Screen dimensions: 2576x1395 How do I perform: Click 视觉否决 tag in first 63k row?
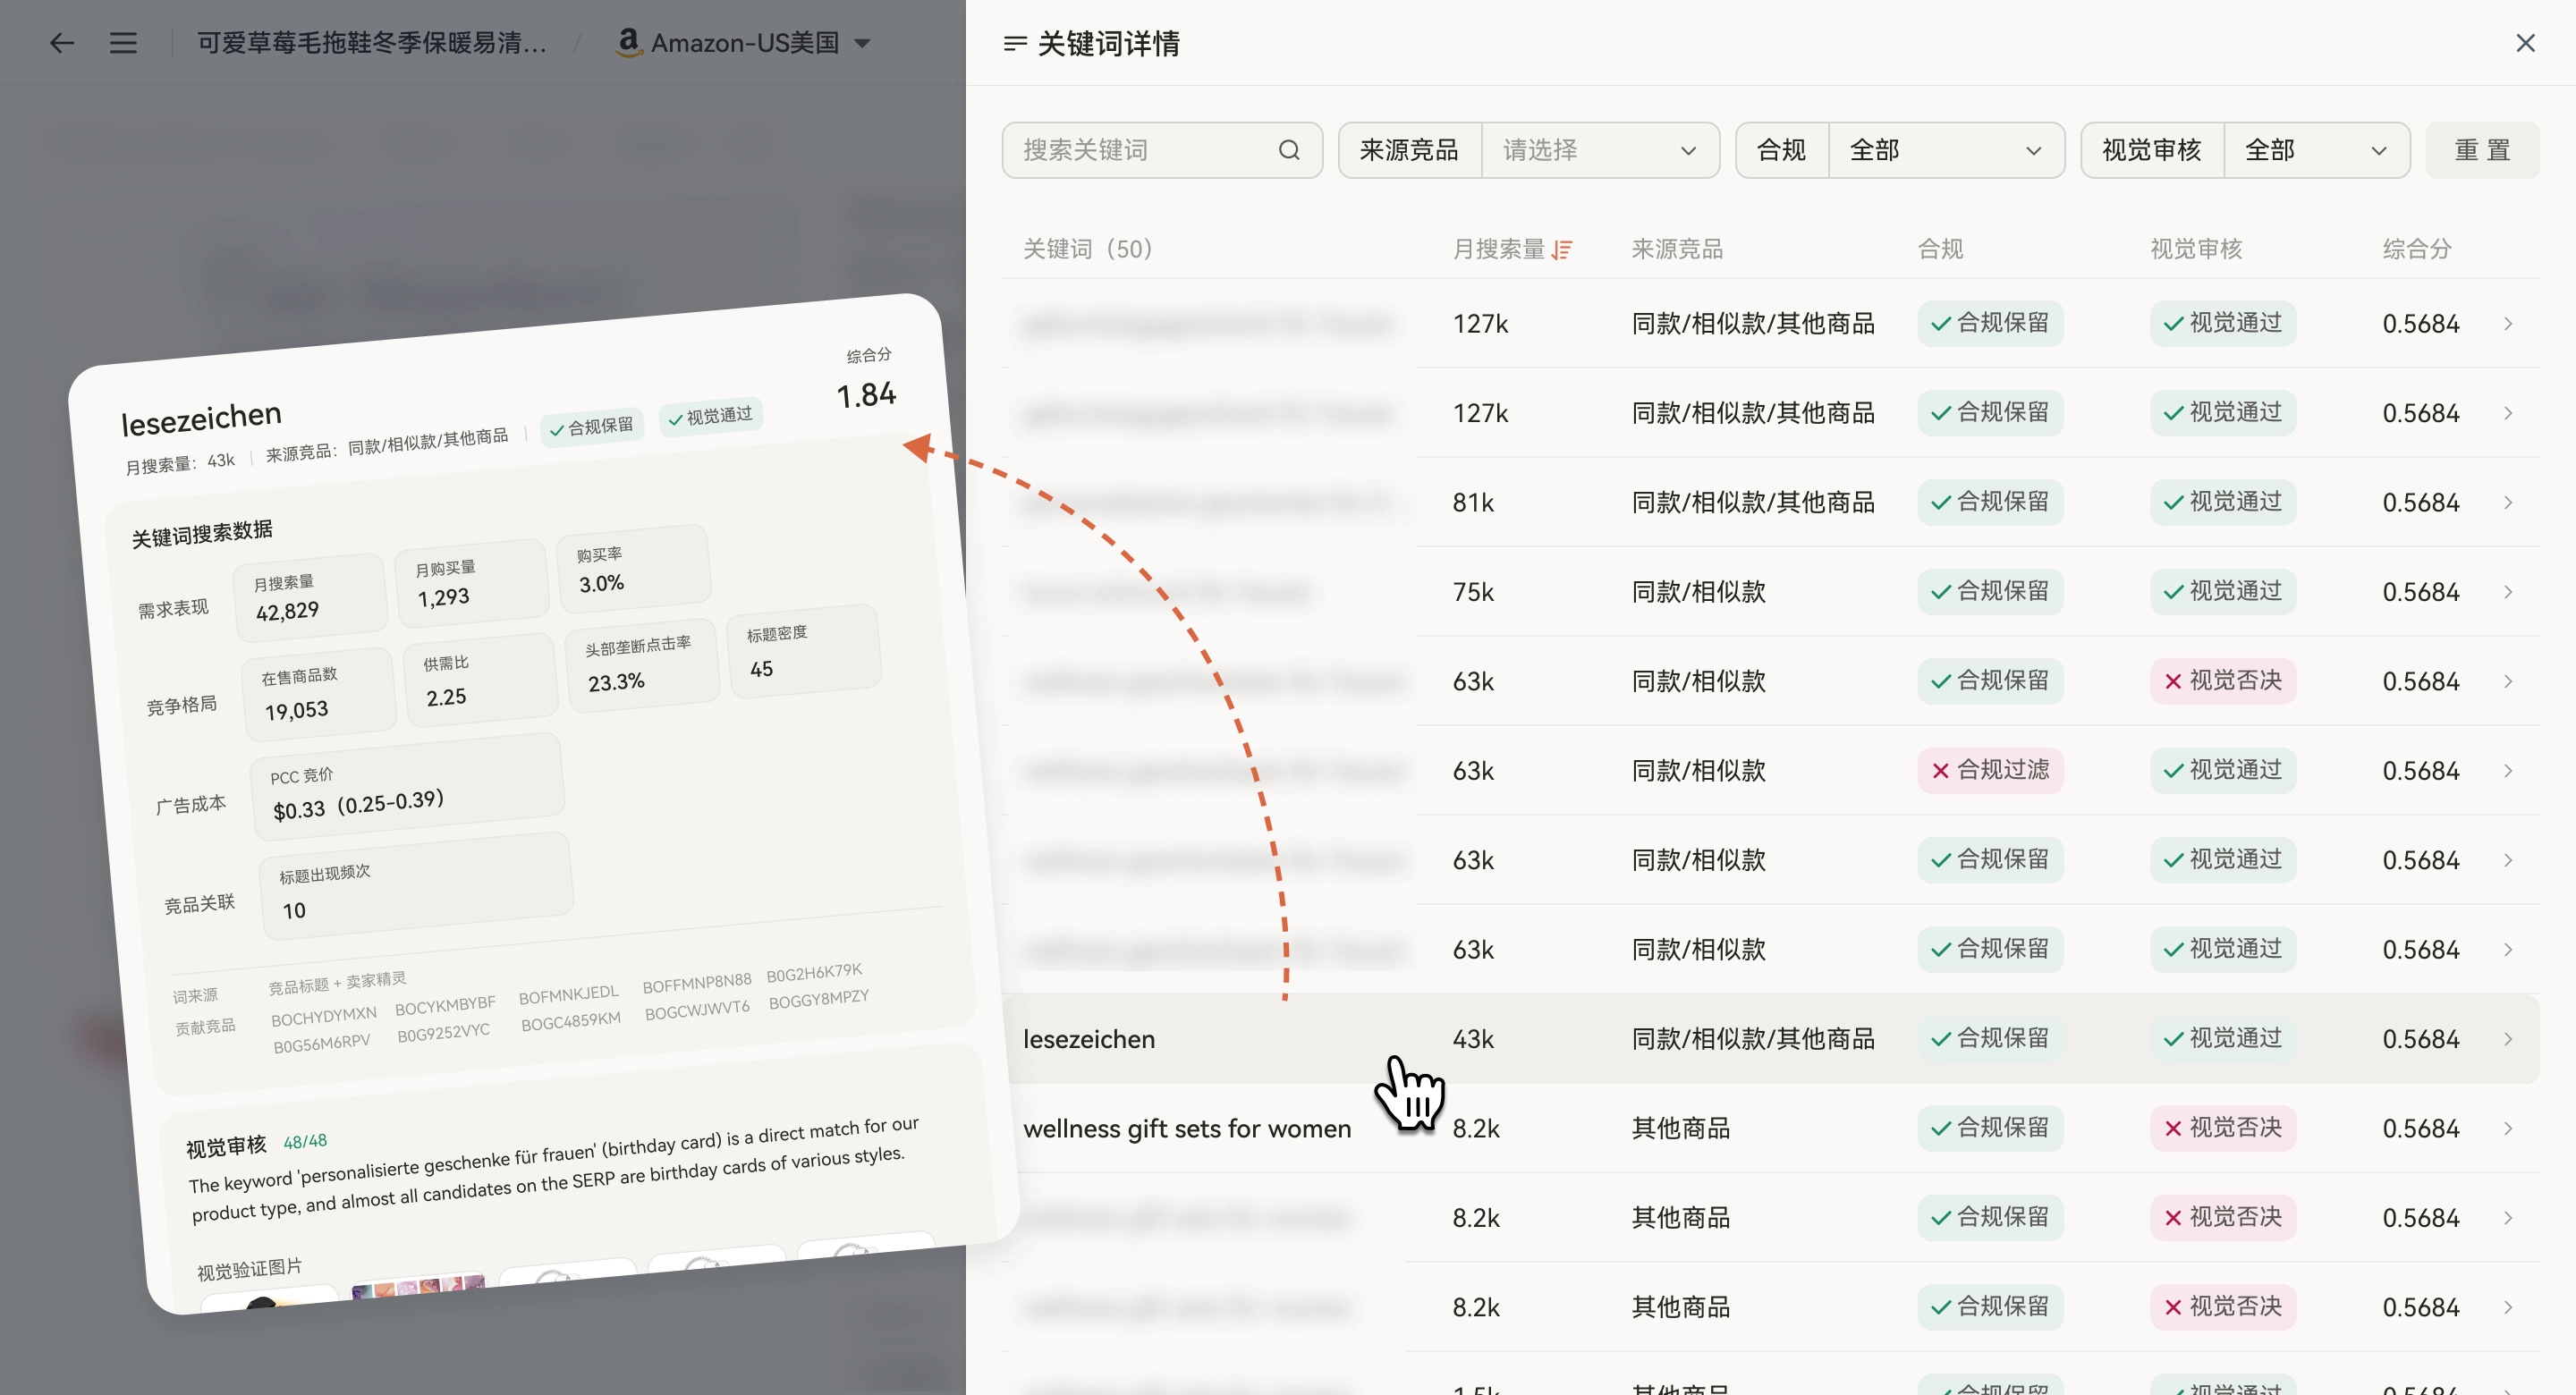[x=2223, y=681]
